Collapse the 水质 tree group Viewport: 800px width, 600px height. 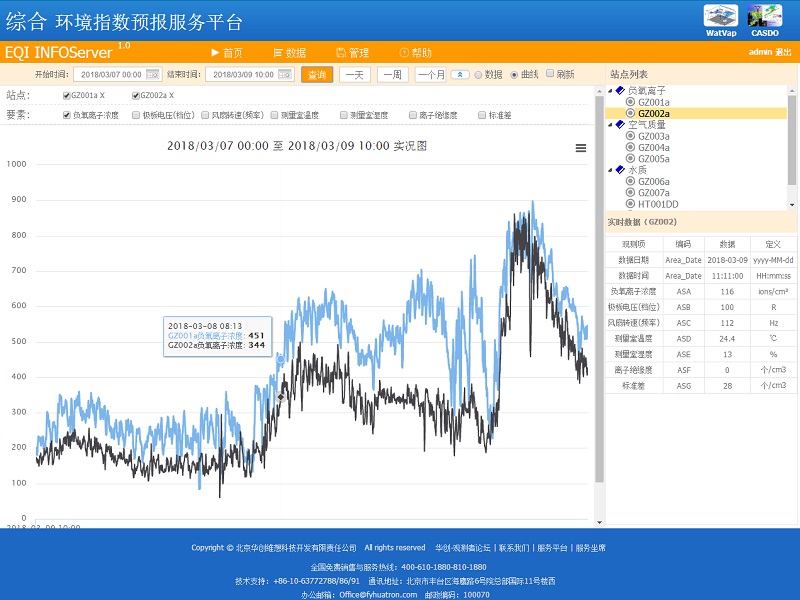pos(610,170)
